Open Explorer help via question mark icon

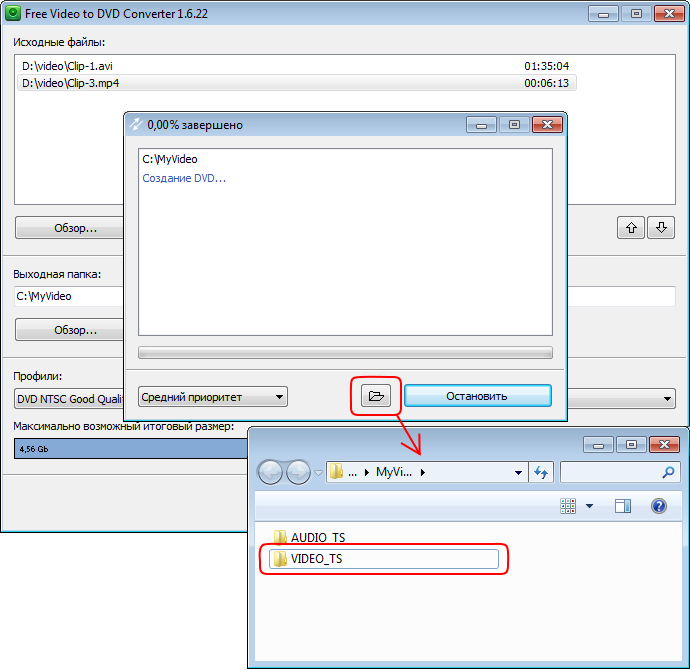coord(658,507)
